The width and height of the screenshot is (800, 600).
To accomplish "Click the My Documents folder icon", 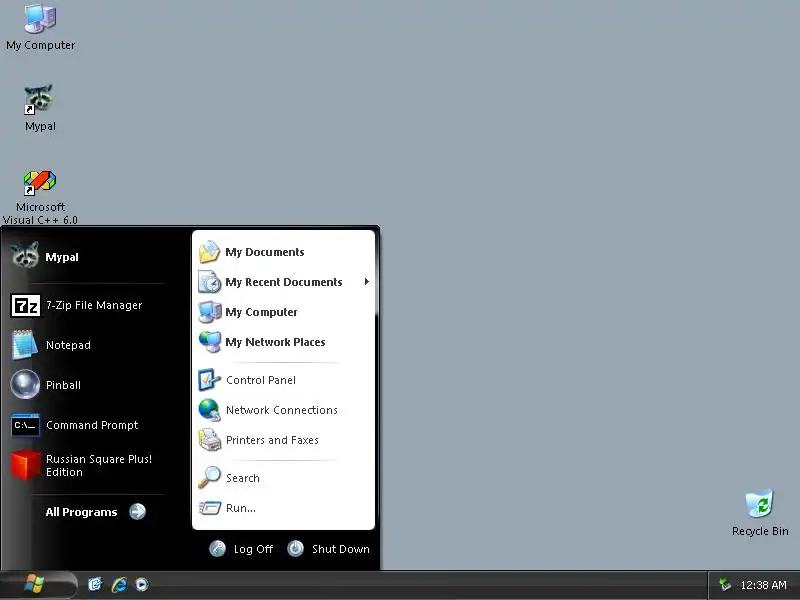I will point(209,252).
